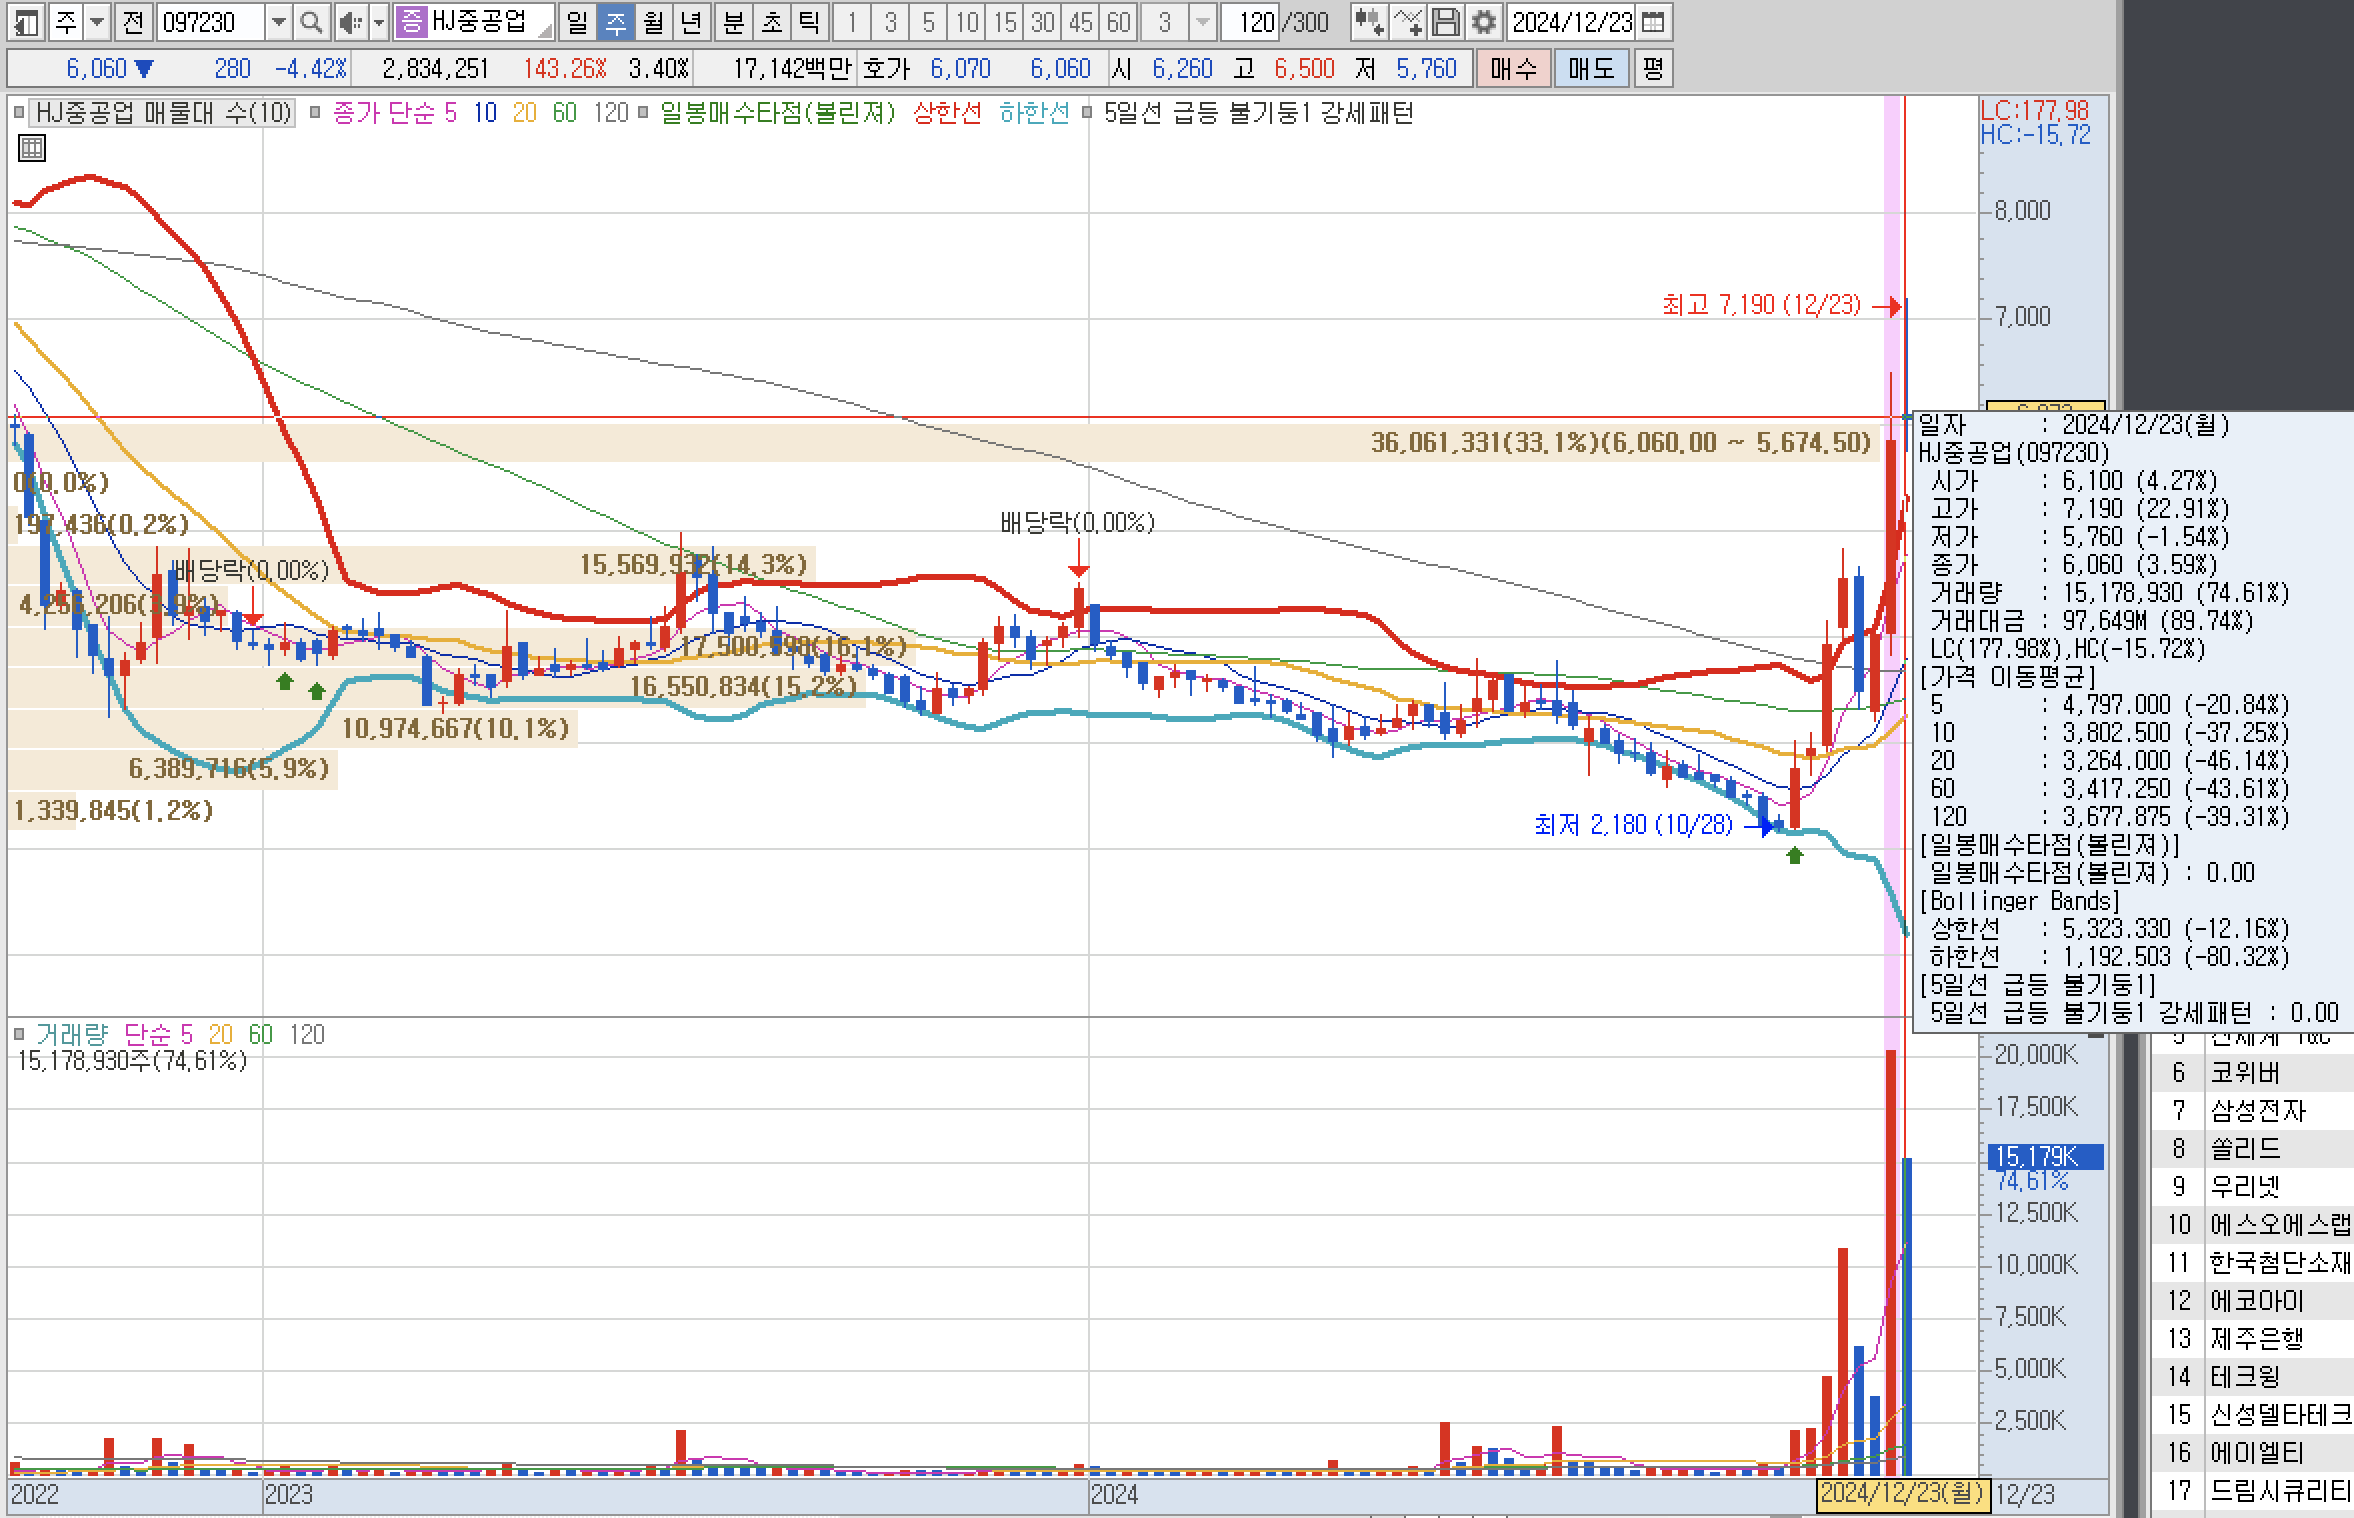
Task: Expand the stock code 097230 dropdown
Action: point(279,22)
